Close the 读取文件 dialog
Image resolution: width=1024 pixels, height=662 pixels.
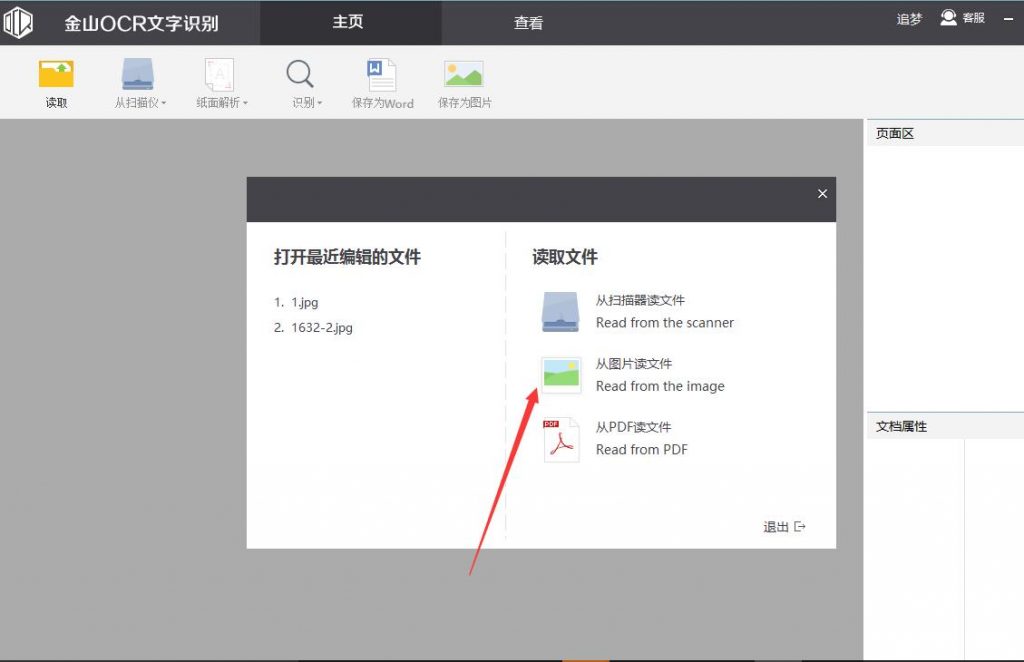pos(822,194)
